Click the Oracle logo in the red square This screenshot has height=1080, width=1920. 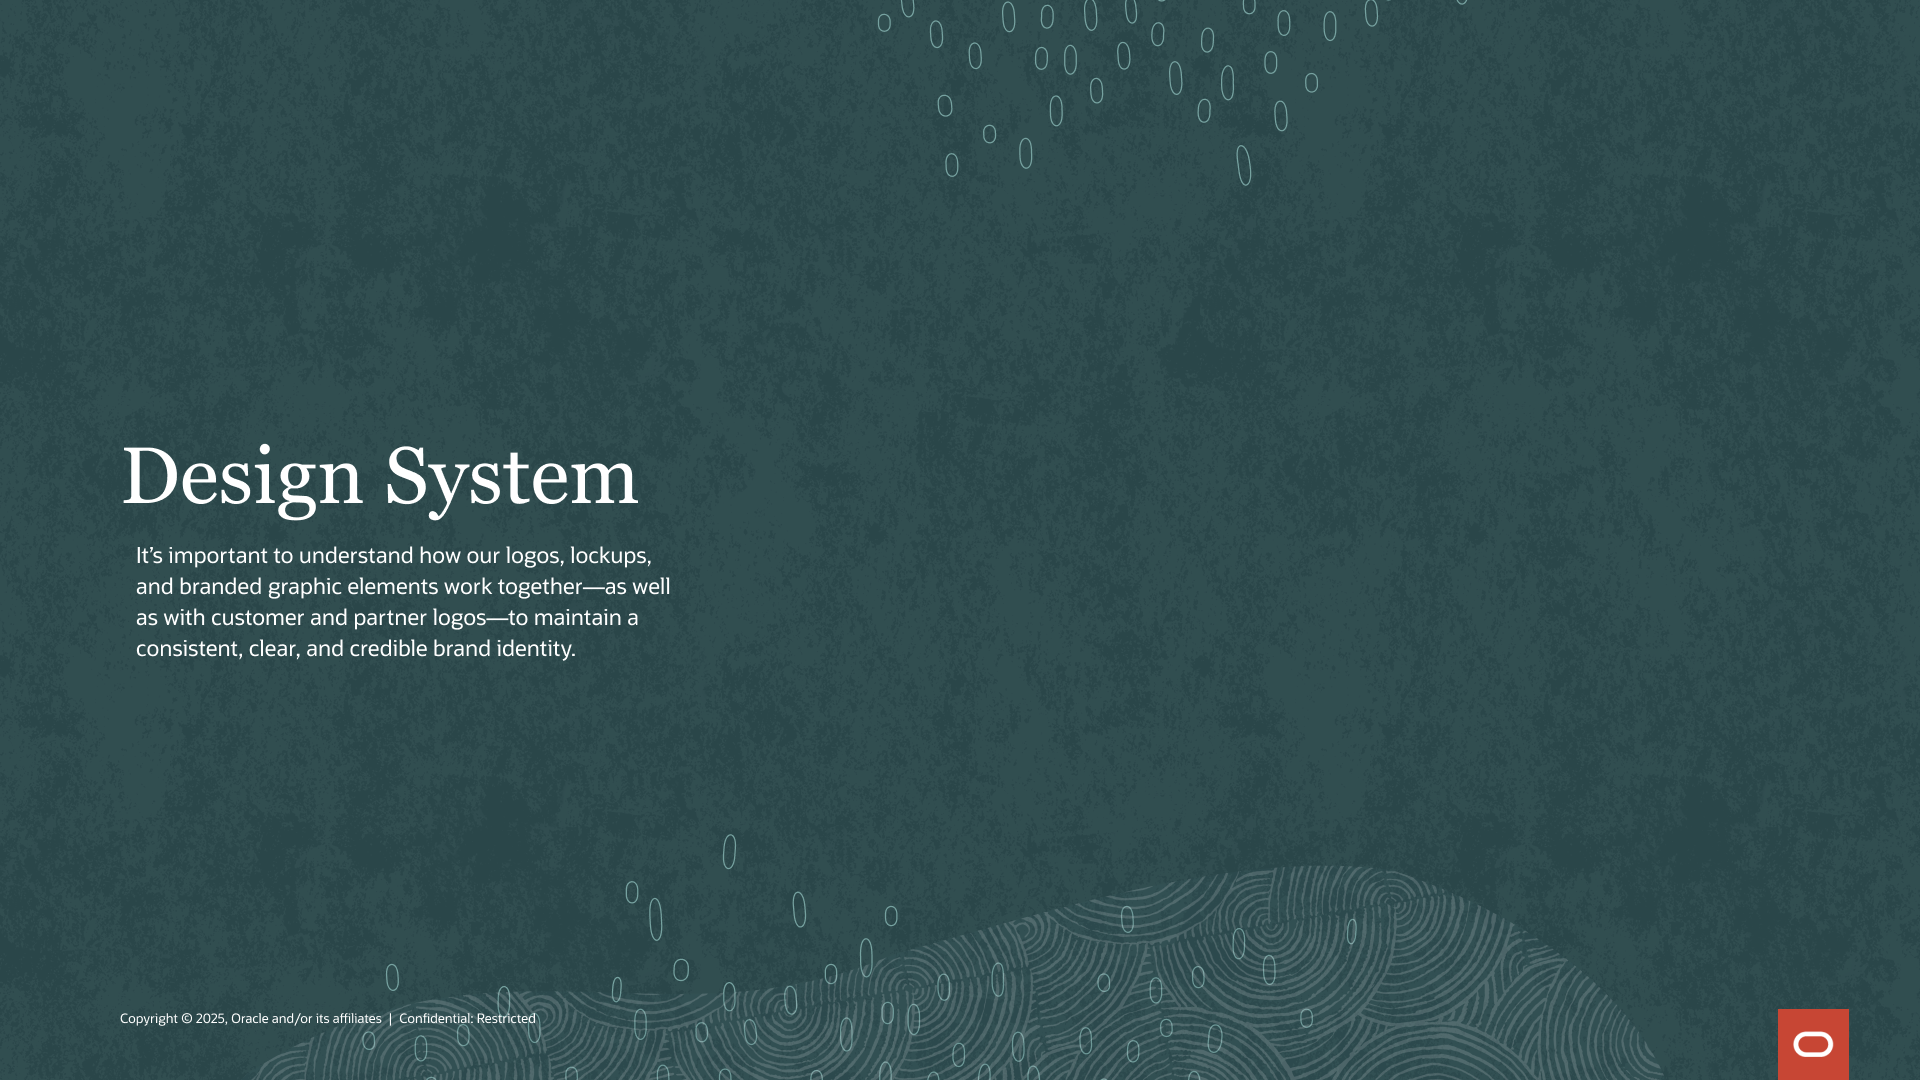point(1812,1044)
